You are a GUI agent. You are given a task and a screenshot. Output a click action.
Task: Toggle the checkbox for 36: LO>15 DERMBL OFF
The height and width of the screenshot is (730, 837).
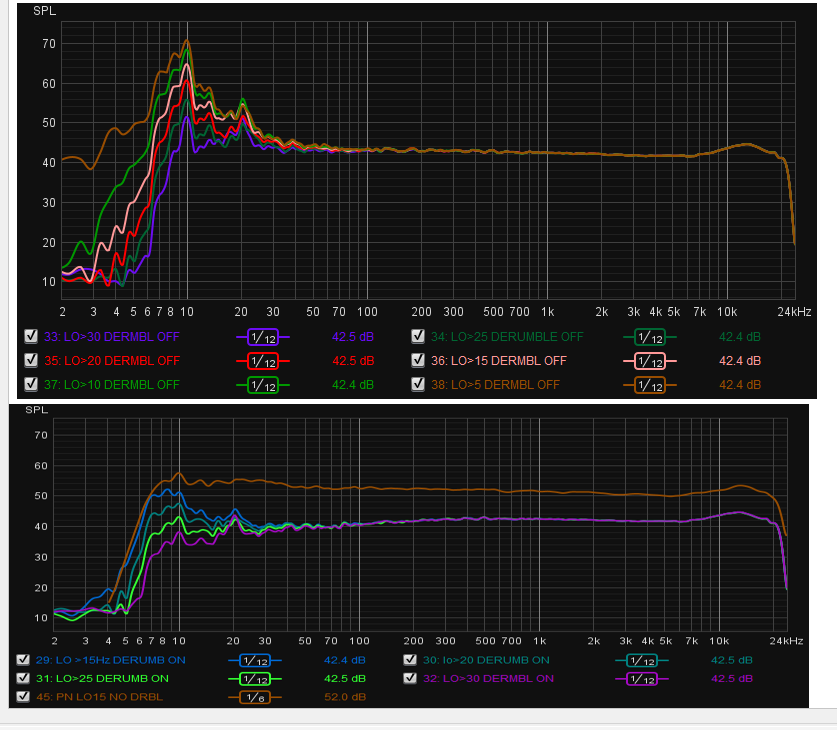pos(418,360)
